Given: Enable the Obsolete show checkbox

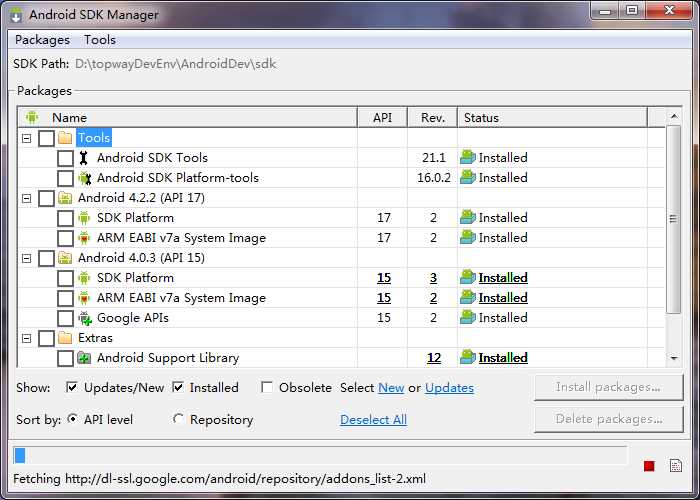Looking at the screenshot, I should pyautogui.click(x=267, y=387).
